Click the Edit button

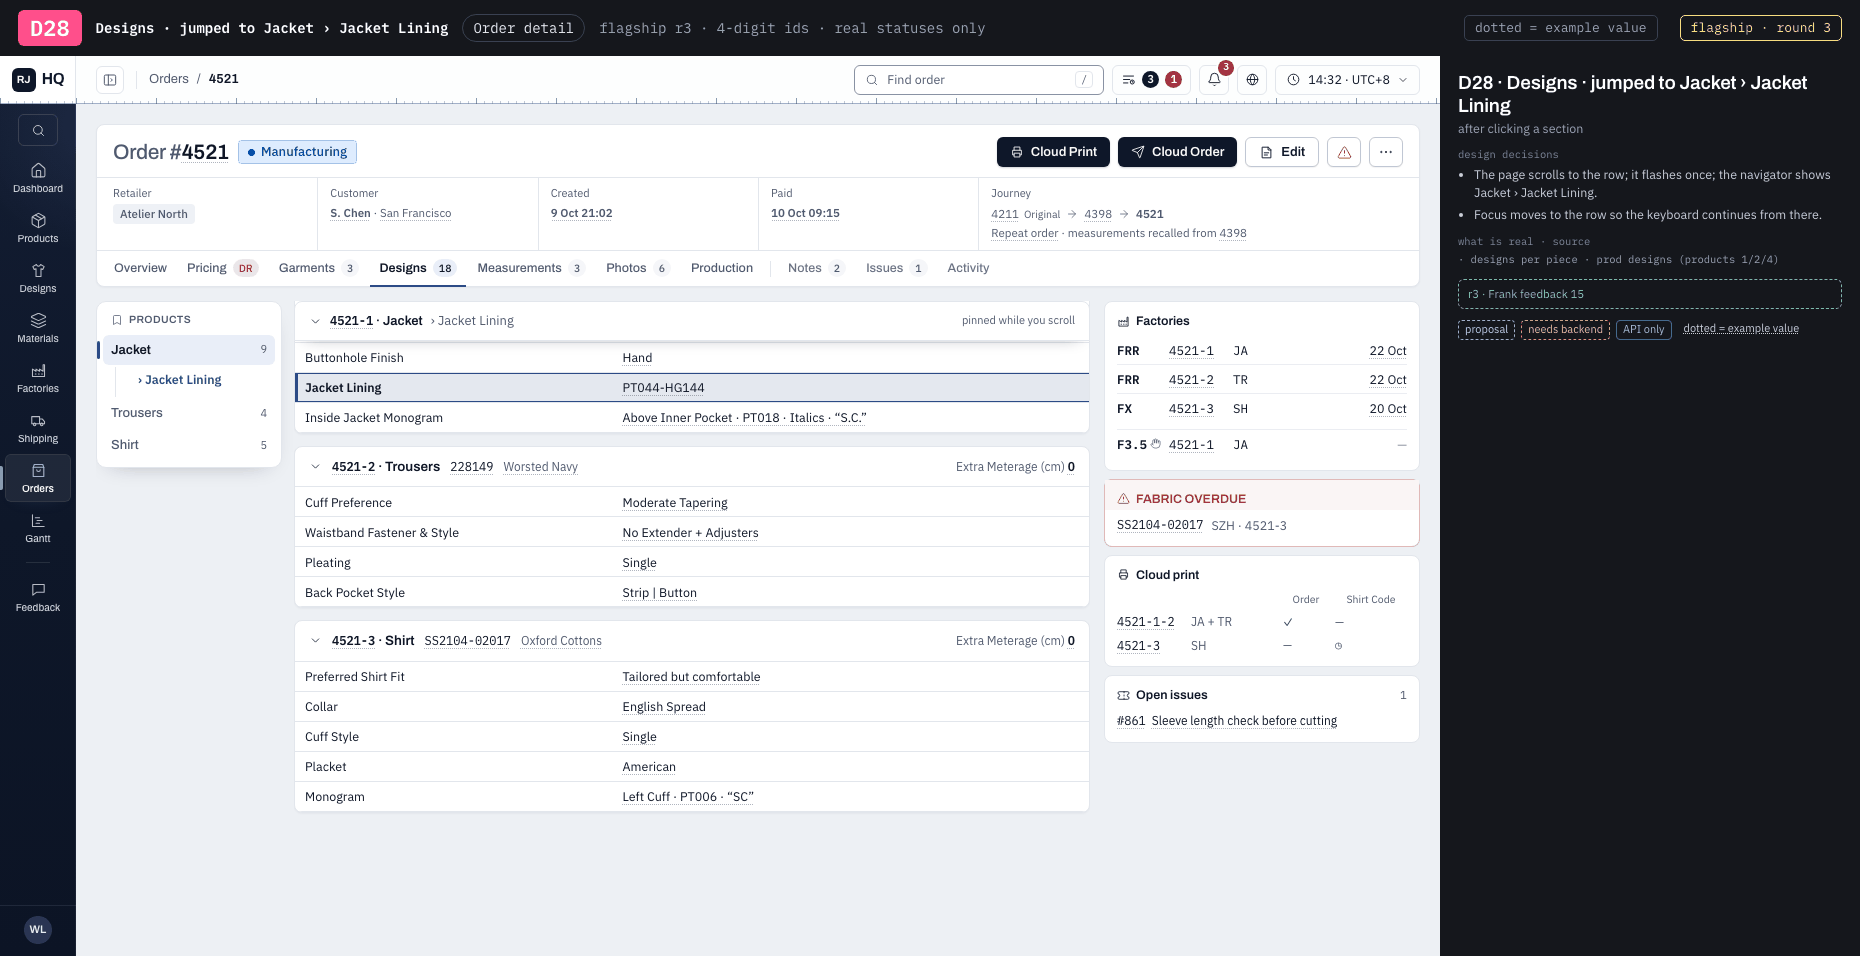pos(1282,152)
